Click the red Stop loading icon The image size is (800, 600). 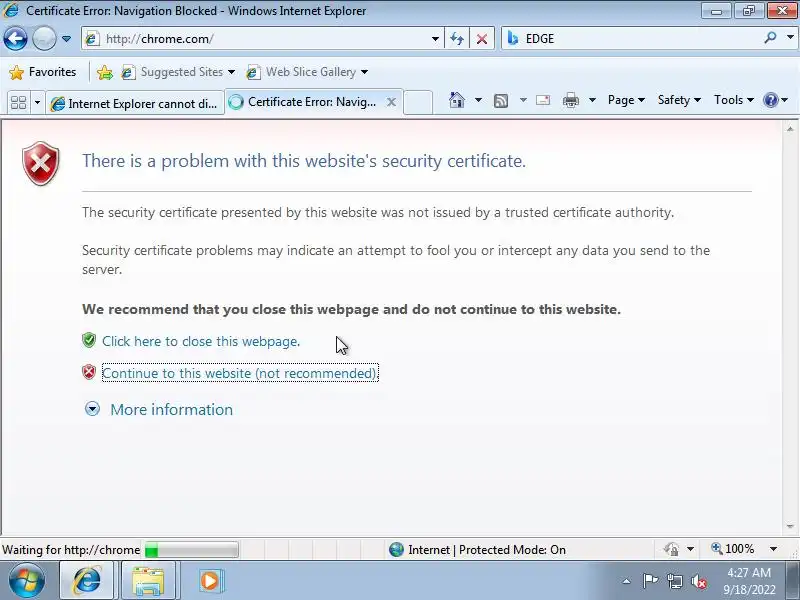(482, 39)
